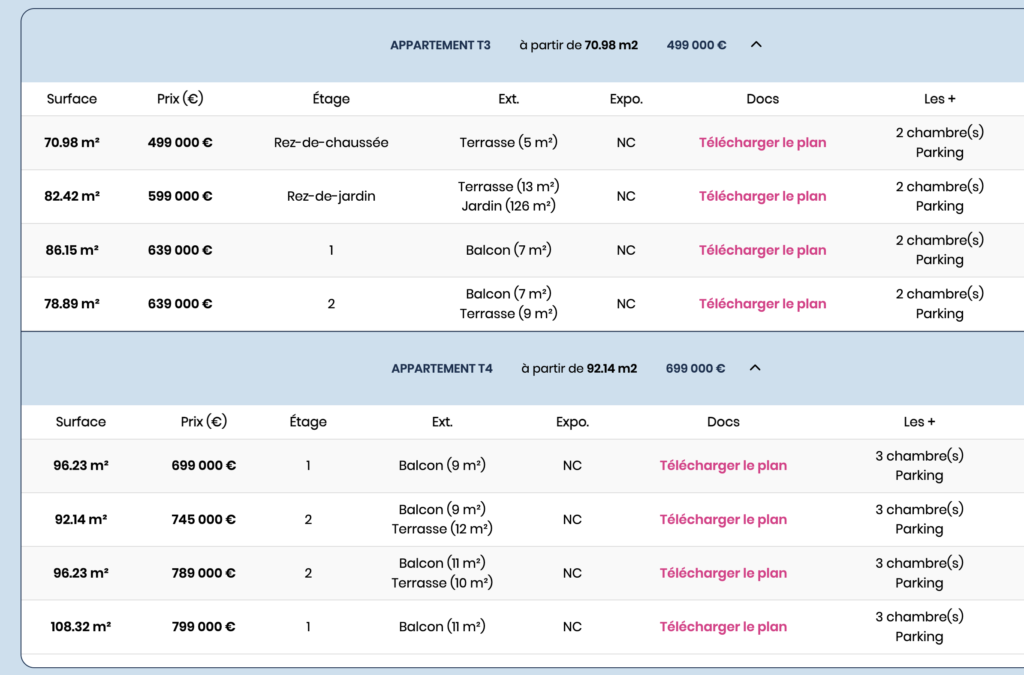Download the plan for the 82.42 m² apartment
This screenshot has width=1024, height=675.
pos(762,197)
